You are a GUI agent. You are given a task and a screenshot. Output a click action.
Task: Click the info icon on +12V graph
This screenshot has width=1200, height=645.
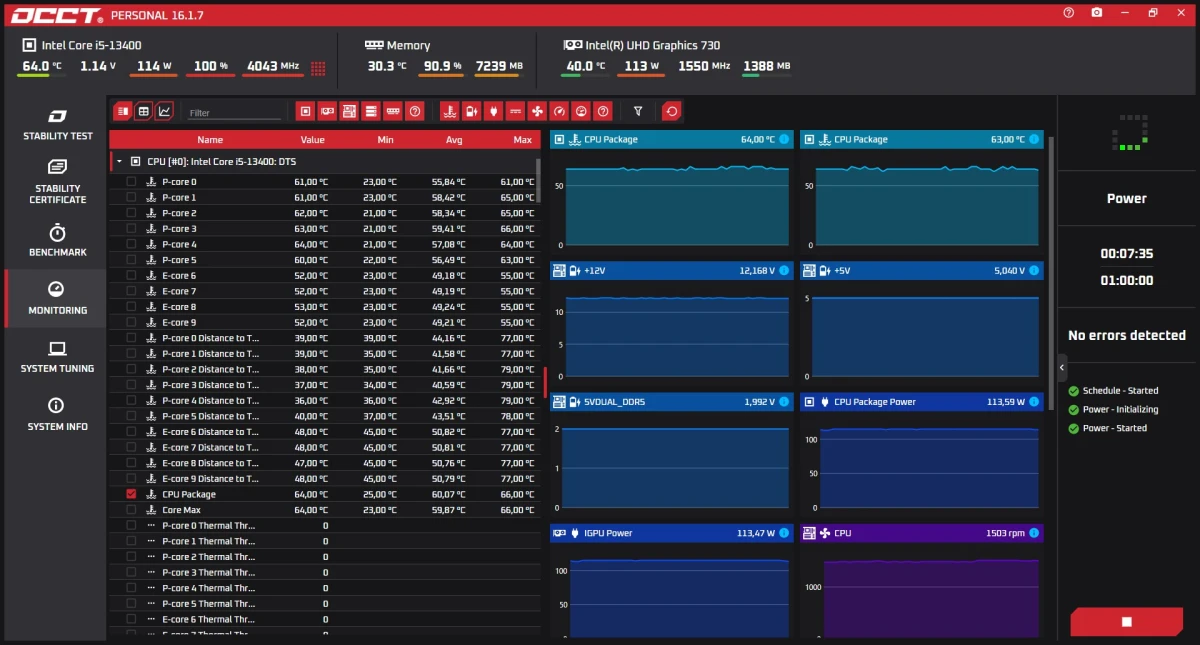(783, 271)
